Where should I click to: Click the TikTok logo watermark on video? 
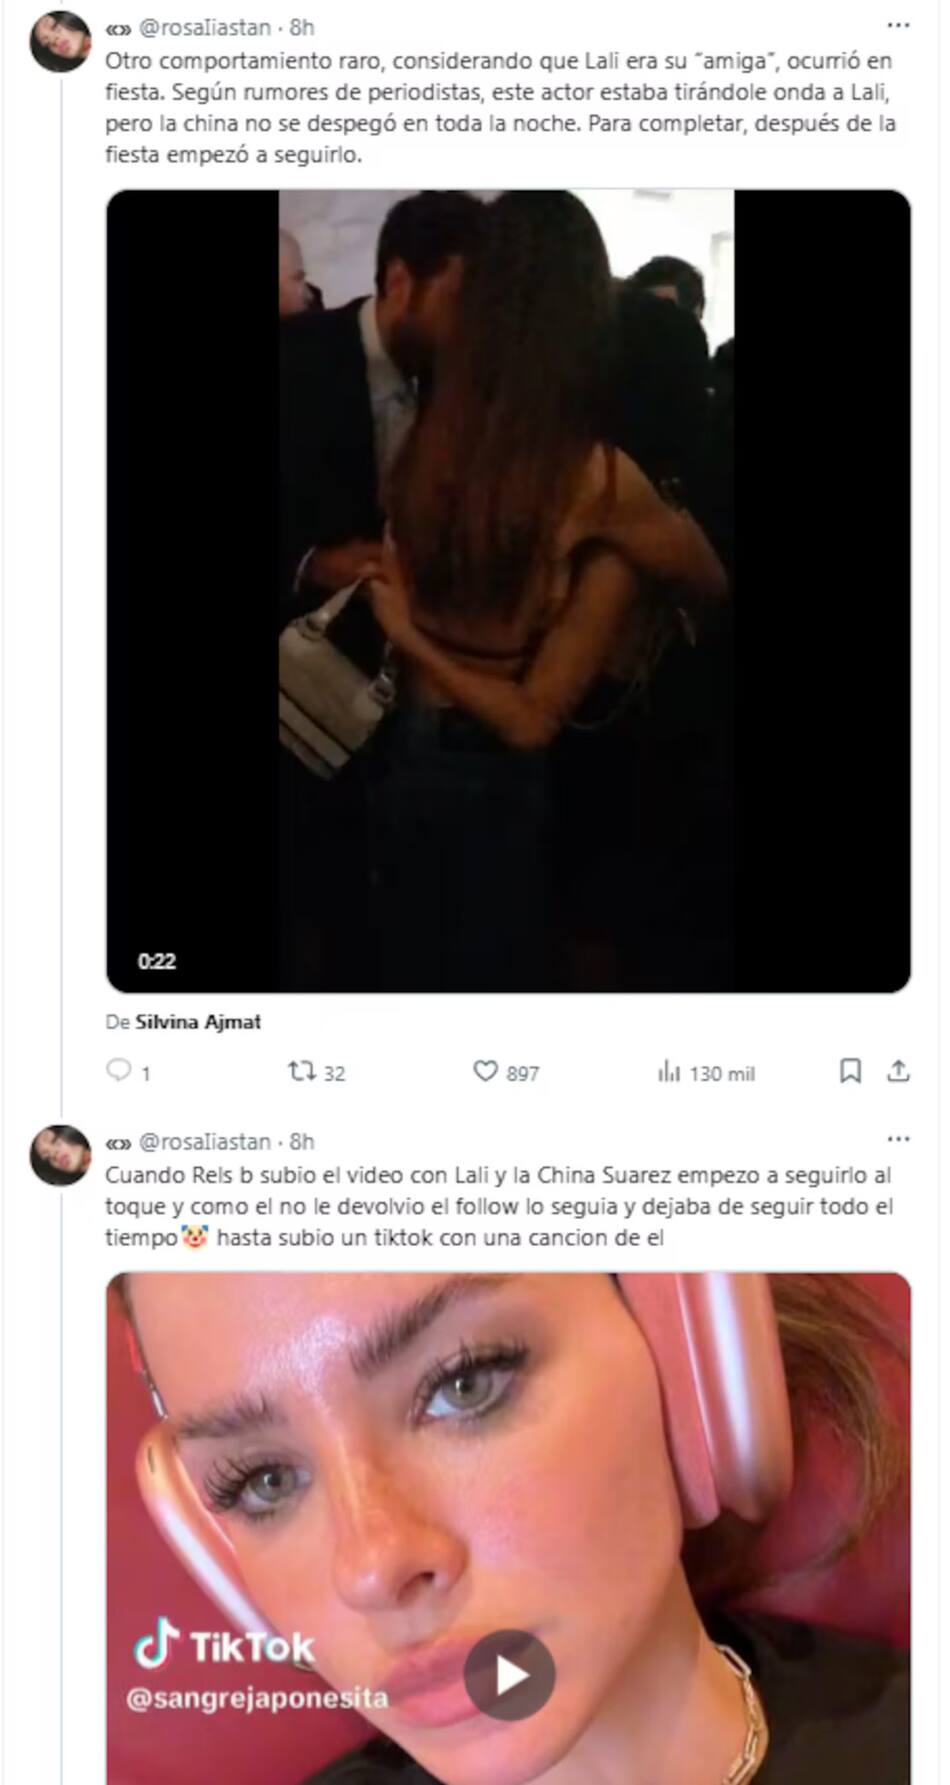(x=225, y=1647)
